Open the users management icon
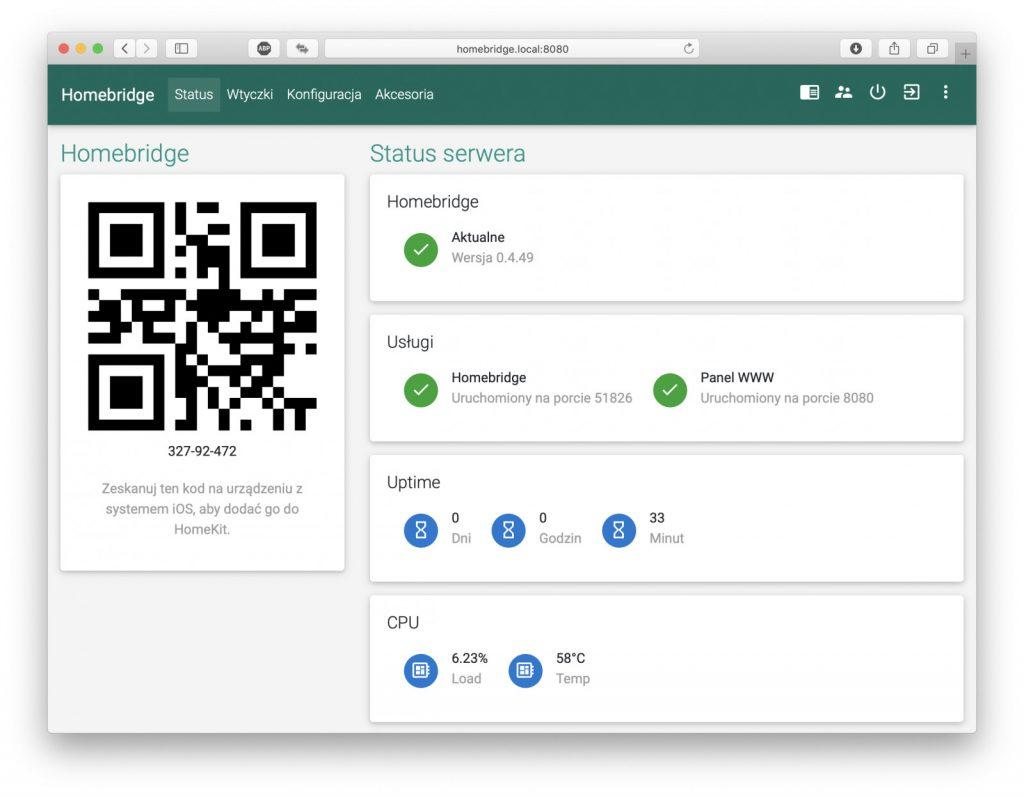This screenshot has height=796, width=1024. click(x=843, y=92)
